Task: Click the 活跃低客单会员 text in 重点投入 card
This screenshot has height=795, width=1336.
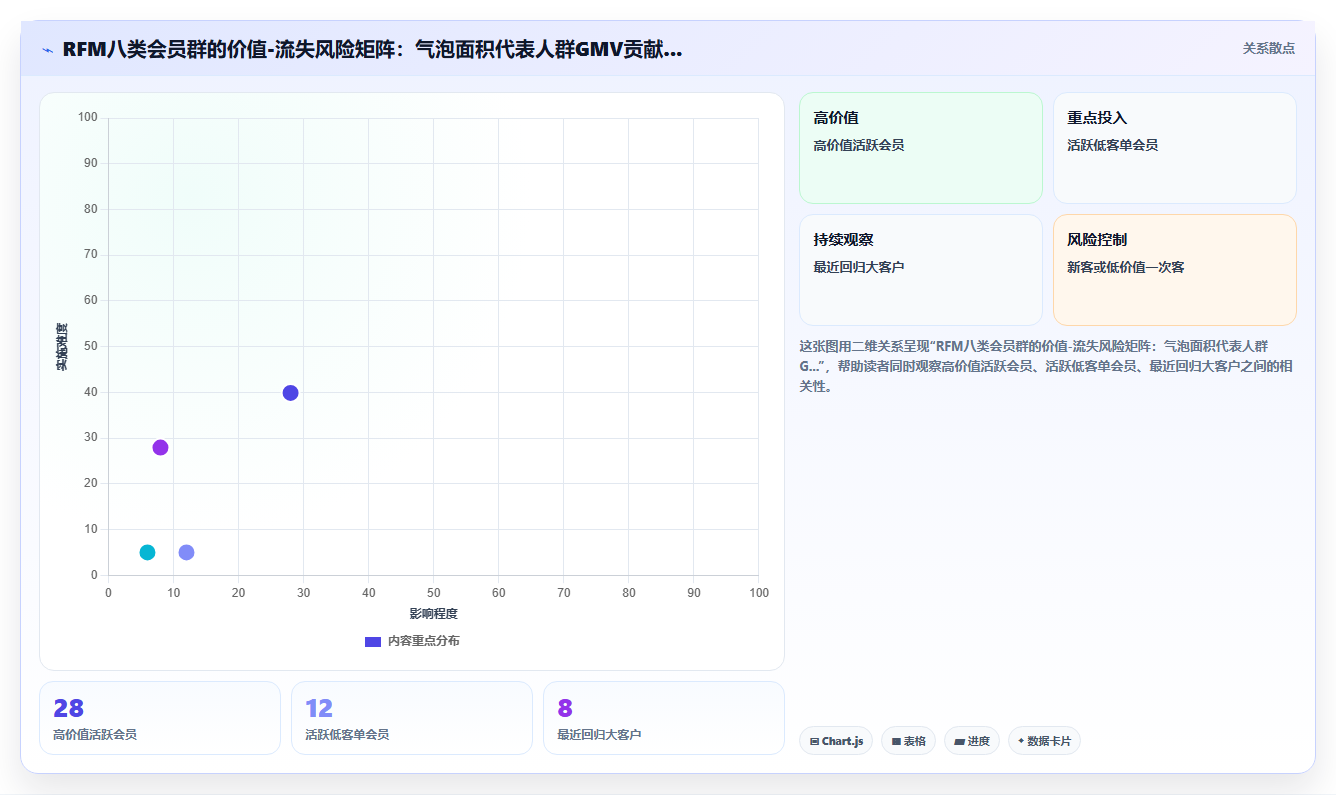Action: [x=1112, y=145]
